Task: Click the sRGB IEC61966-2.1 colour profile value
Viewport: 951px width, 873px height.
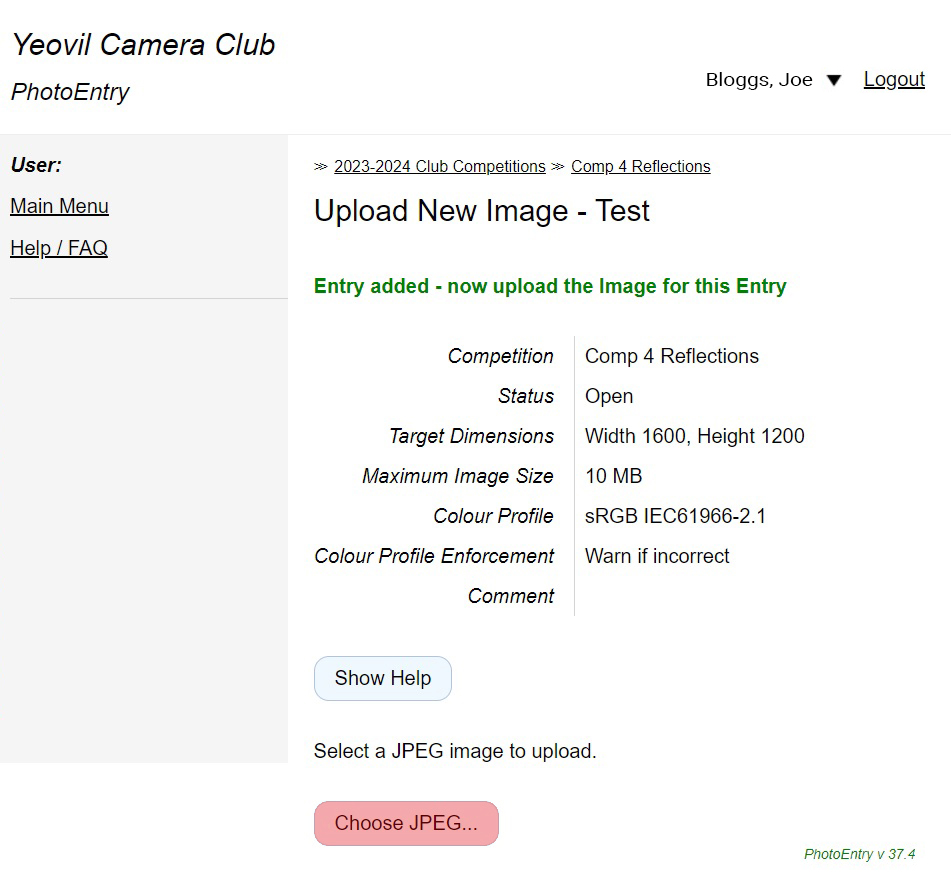Action: [675, 516]
